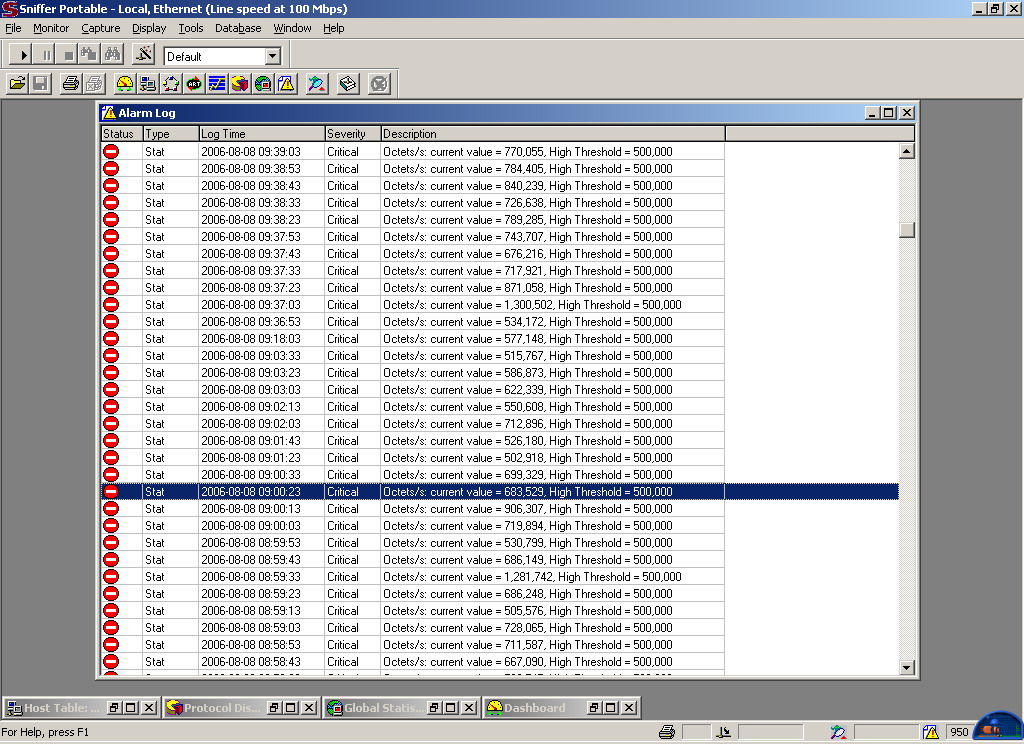Screen dimensions: 1024x744
Task: Open the Address Book toolbar icon
Action: coord(347,84)
